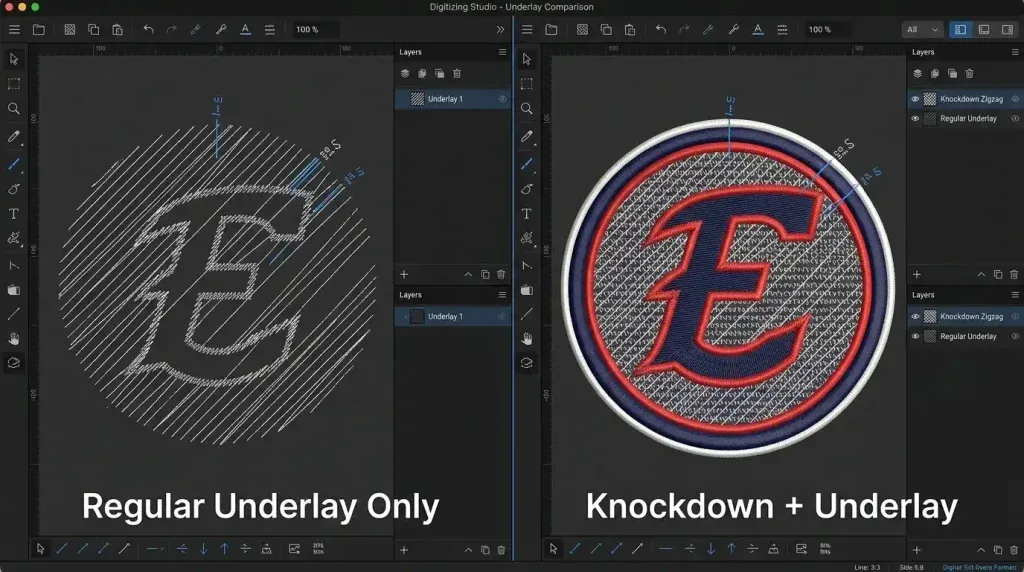Select the hand pan tool in left pane sidebar
The height and width of the screenshot is (572, 1024).
(x=14, y=338)
